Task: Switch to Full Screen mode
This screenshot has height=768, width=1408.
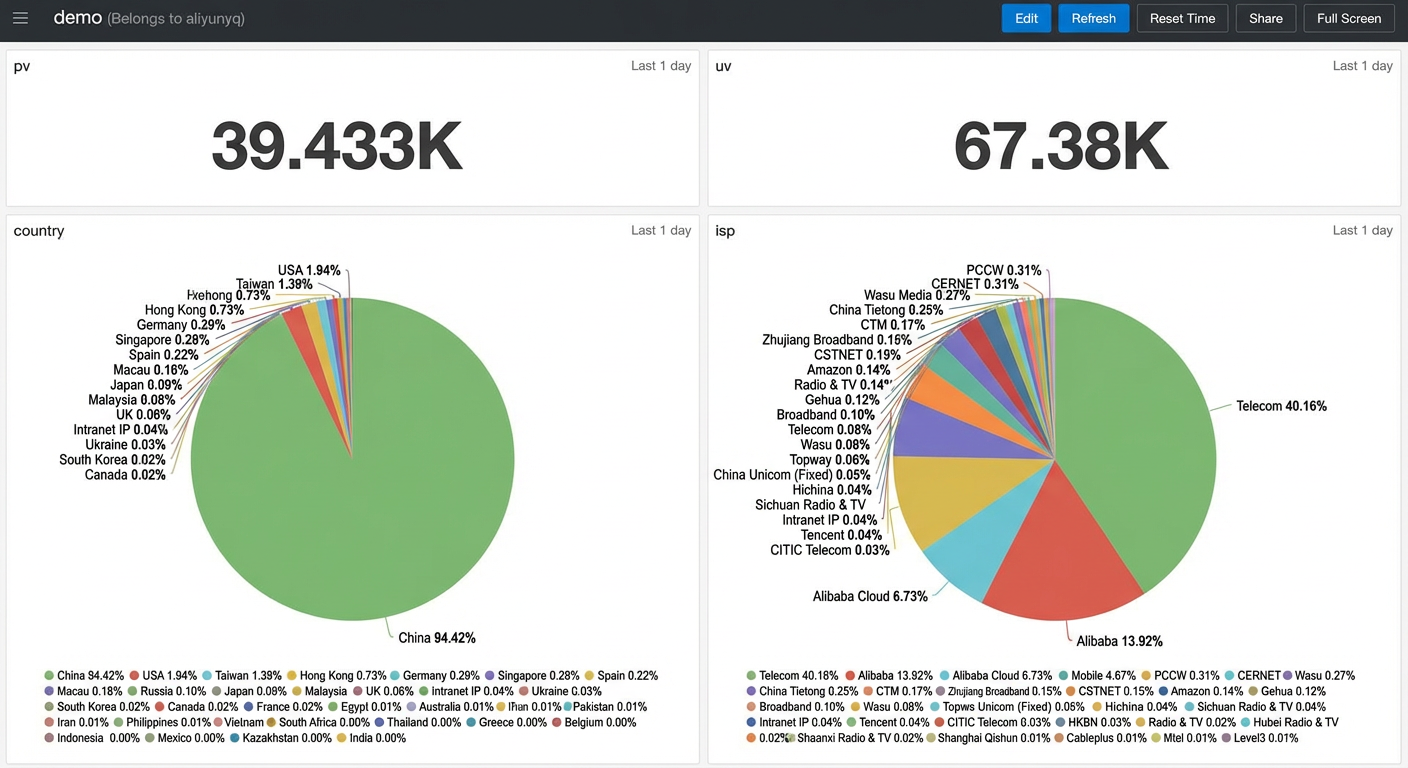Action: pos(1349,18)
